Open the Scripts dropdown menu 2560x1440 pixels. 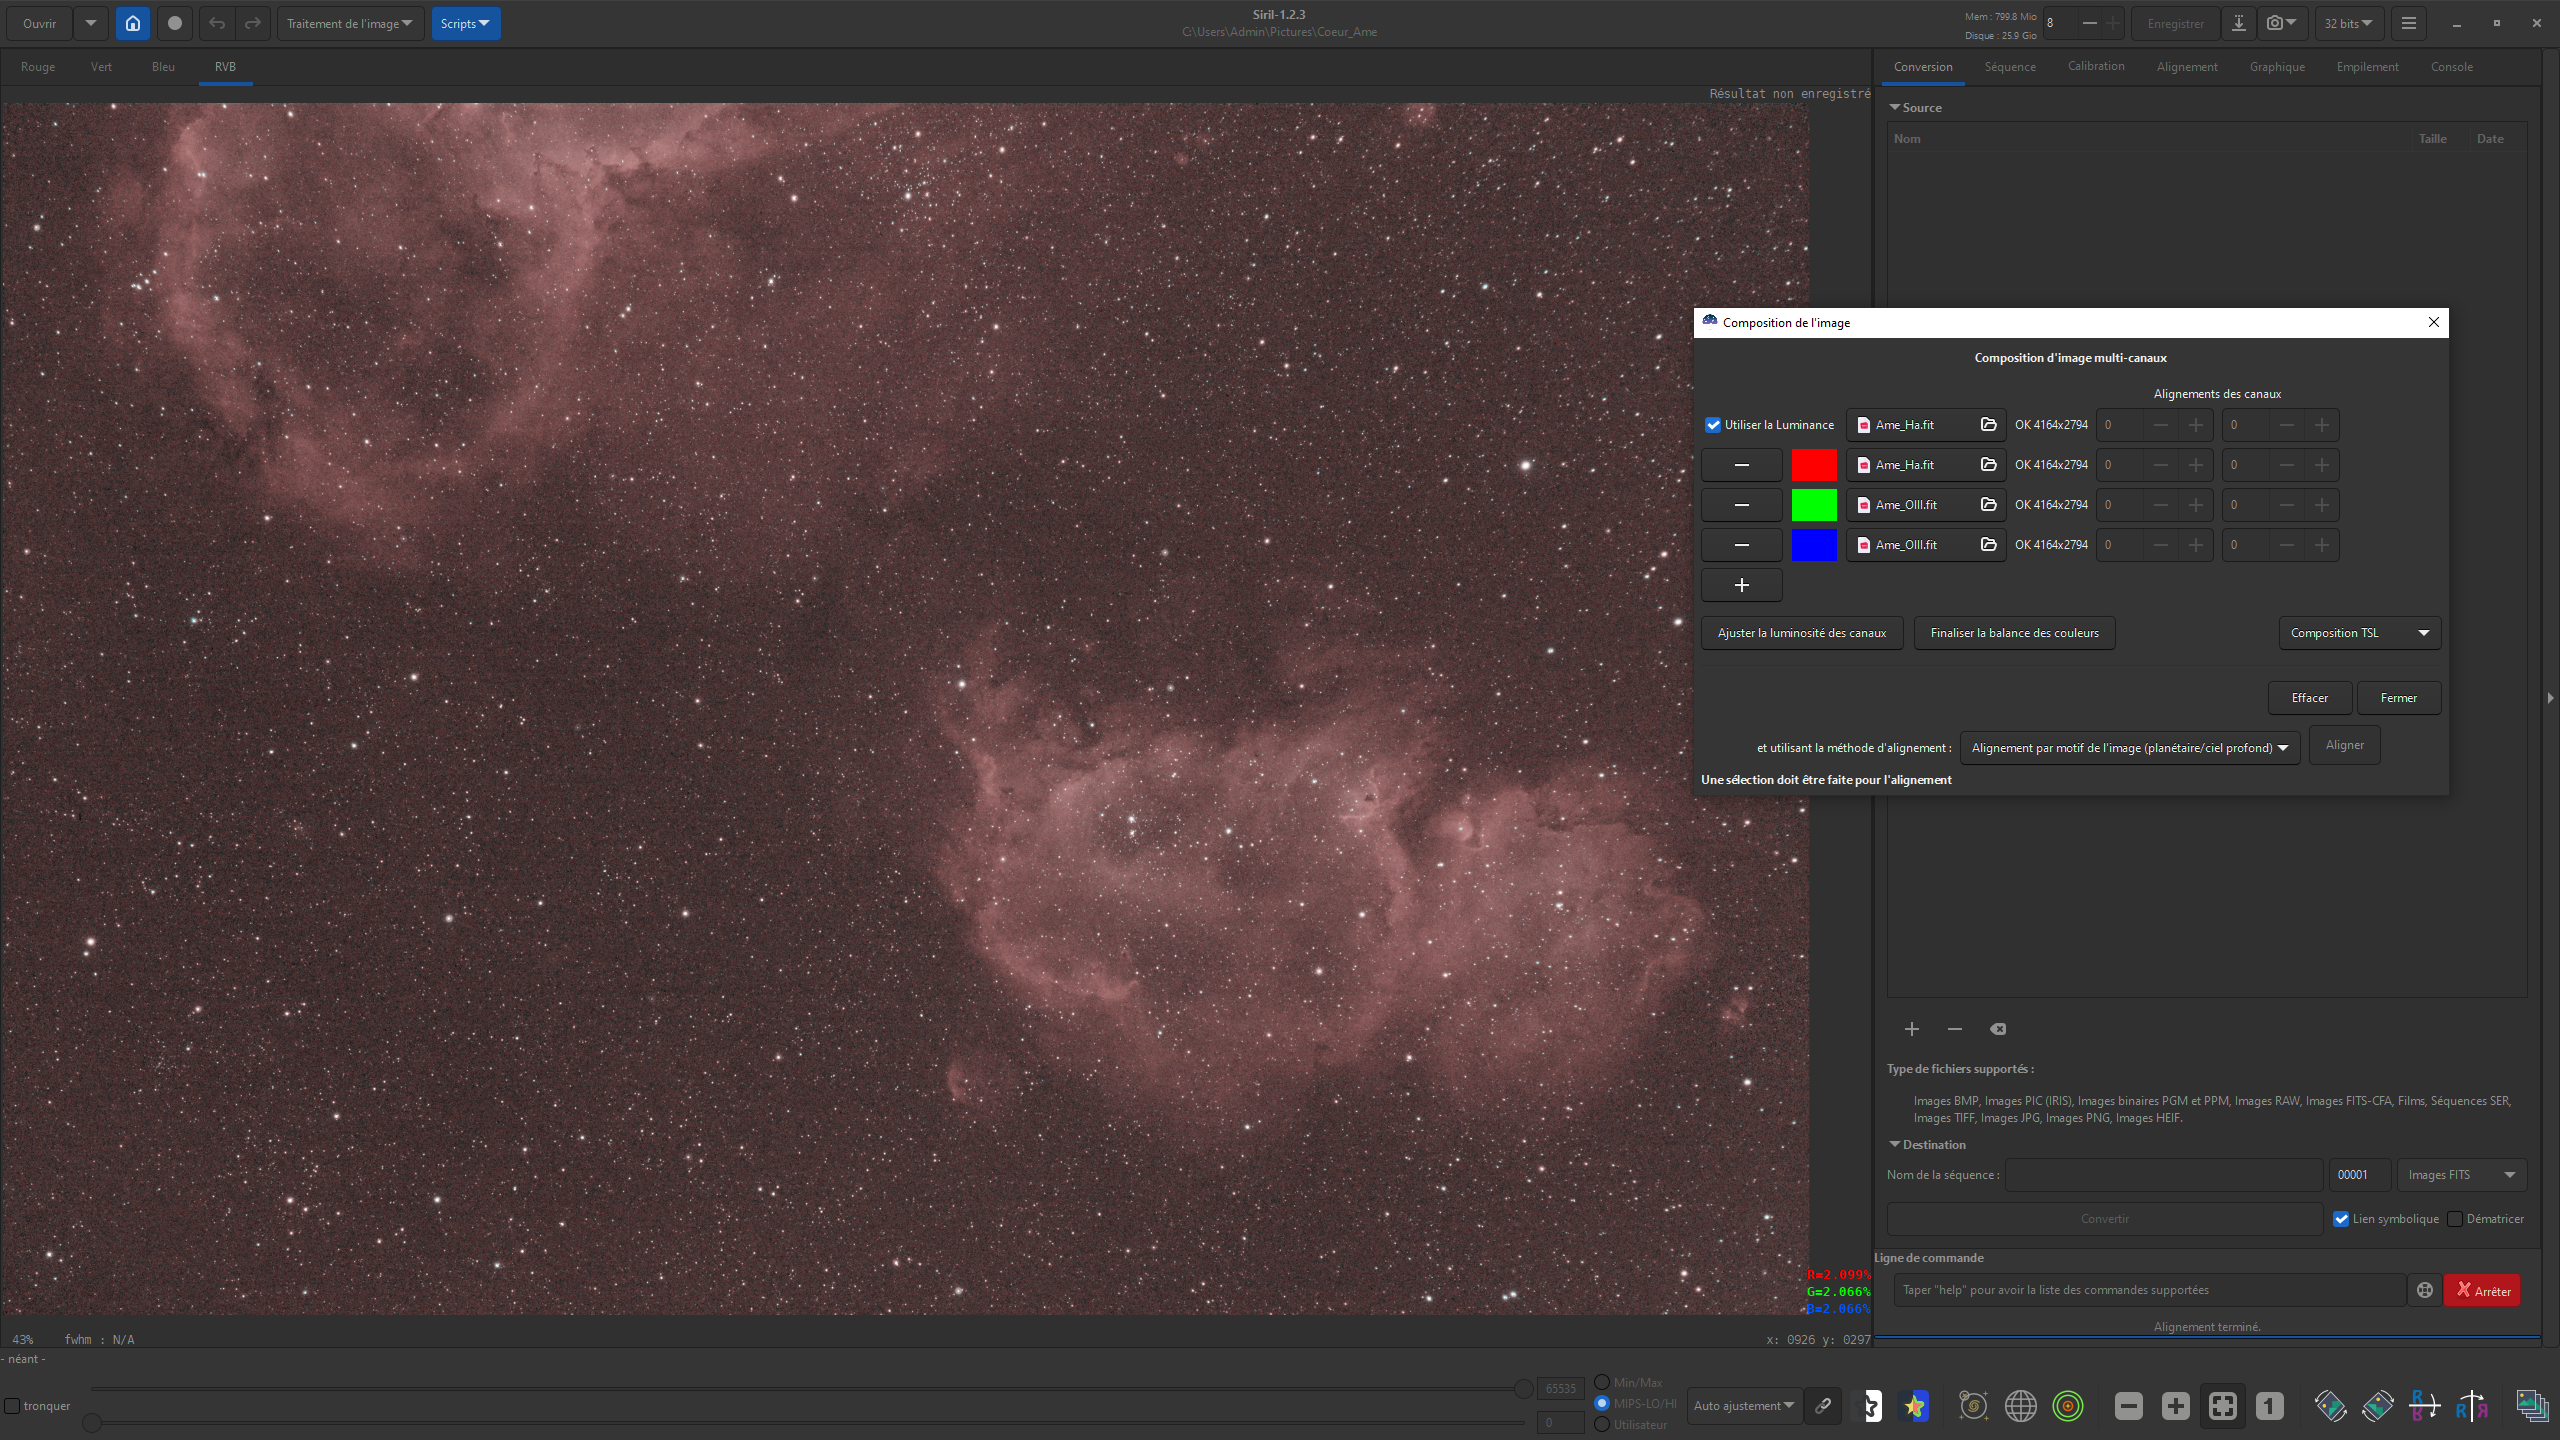pyautogui.click(x=466, y=23)
